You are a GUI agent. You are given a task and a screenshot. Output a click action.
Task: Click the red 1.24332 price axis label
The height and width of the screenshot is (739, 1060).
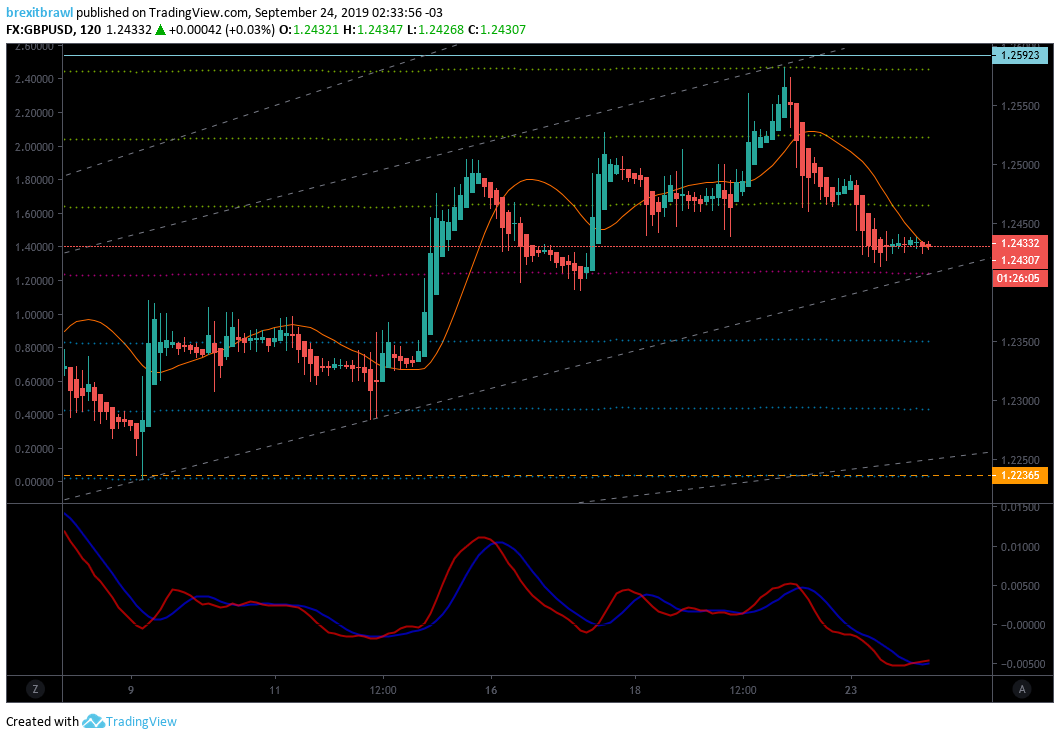click(x=1019, y=243)
